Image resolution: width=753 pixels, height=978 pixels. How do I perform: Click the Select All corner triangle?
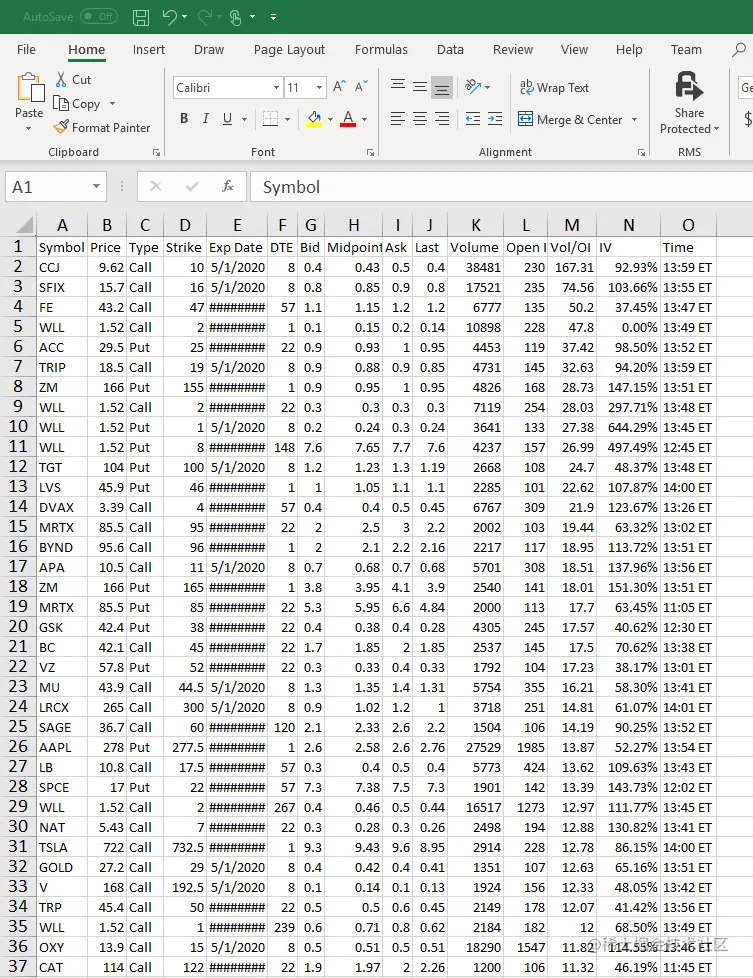pyautogui.click(x=26, y=225)
